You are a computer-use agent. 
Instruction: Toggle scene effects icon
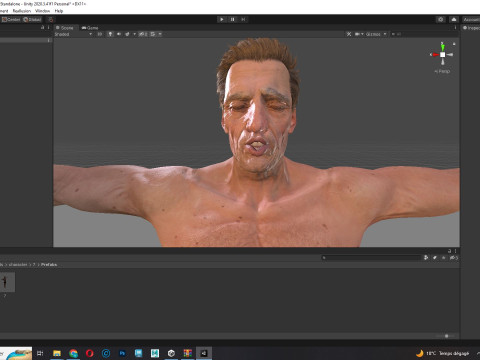(127, 34)
